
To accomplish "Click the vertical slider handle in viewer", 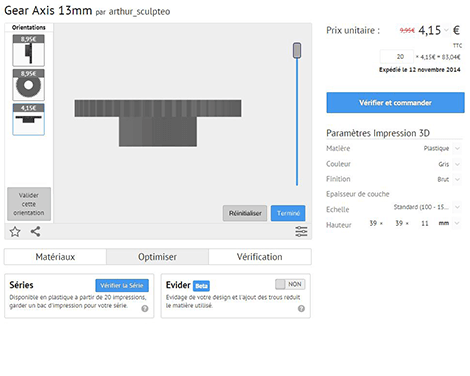I will (297, 50).
